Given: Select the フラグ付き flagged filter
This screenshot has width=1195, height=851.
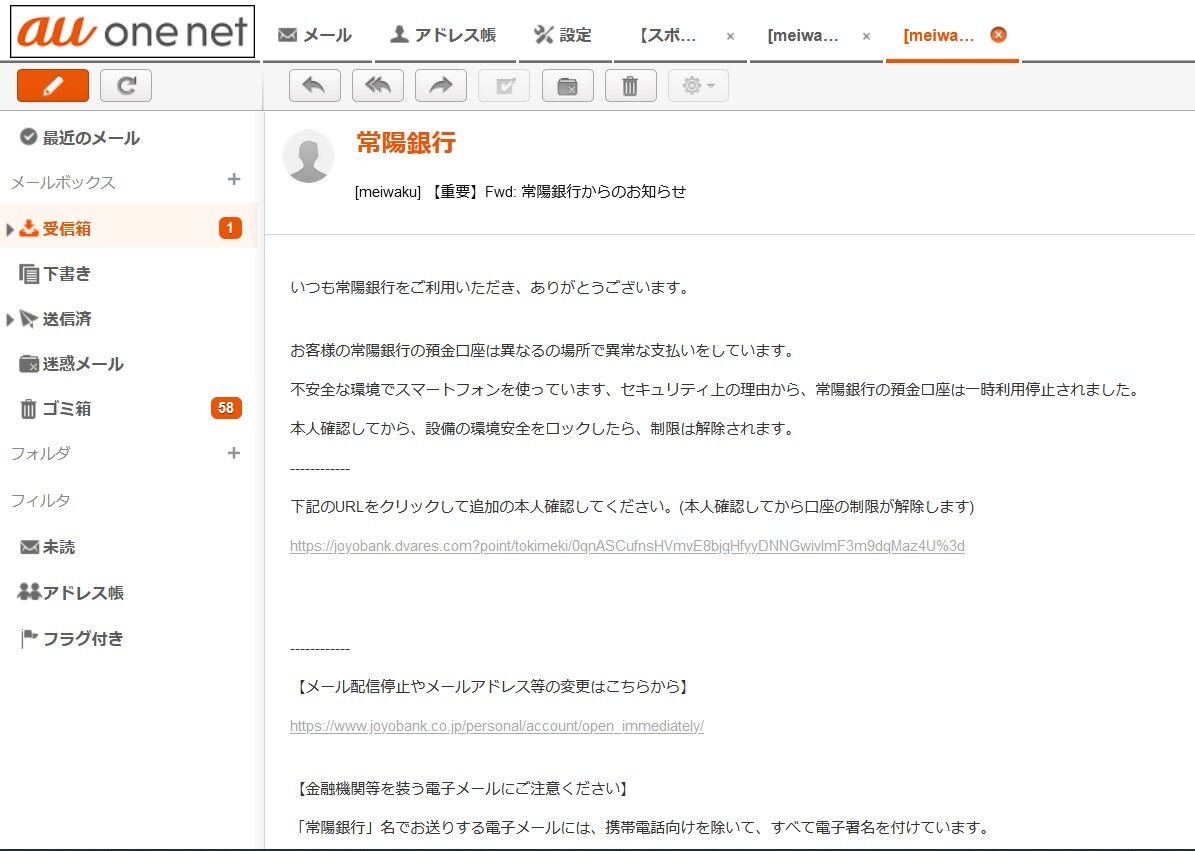Looking at the screenshot, I should tap(72, 638).
